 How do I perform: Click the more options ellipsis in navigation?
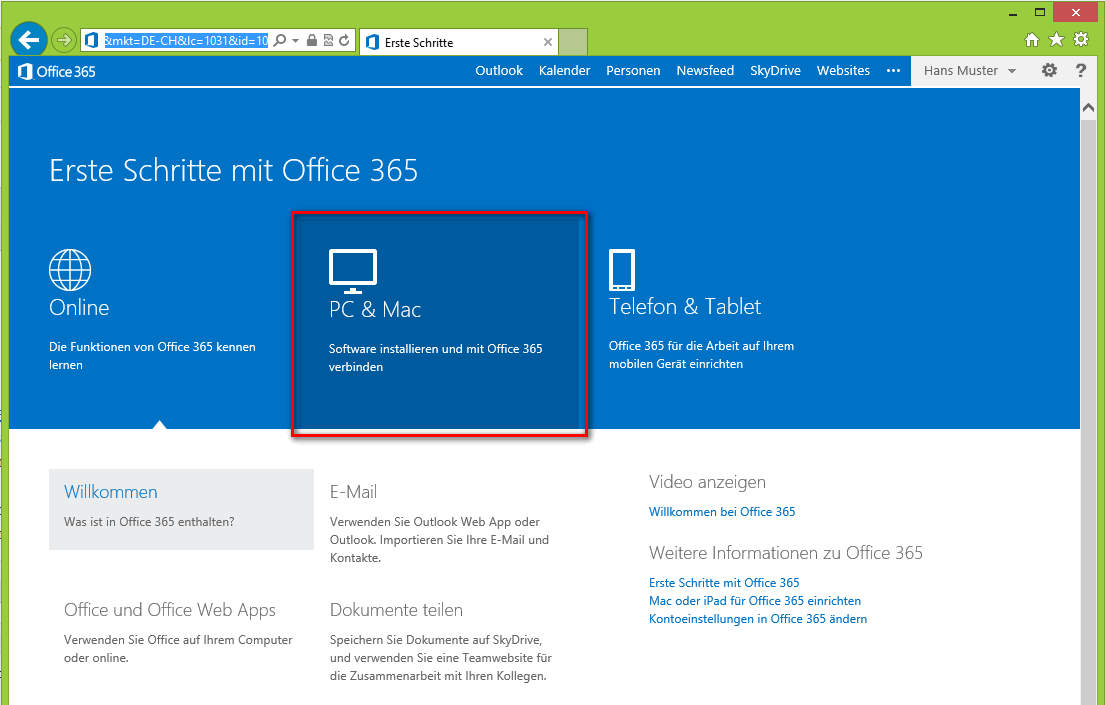(x=894, y=70)
